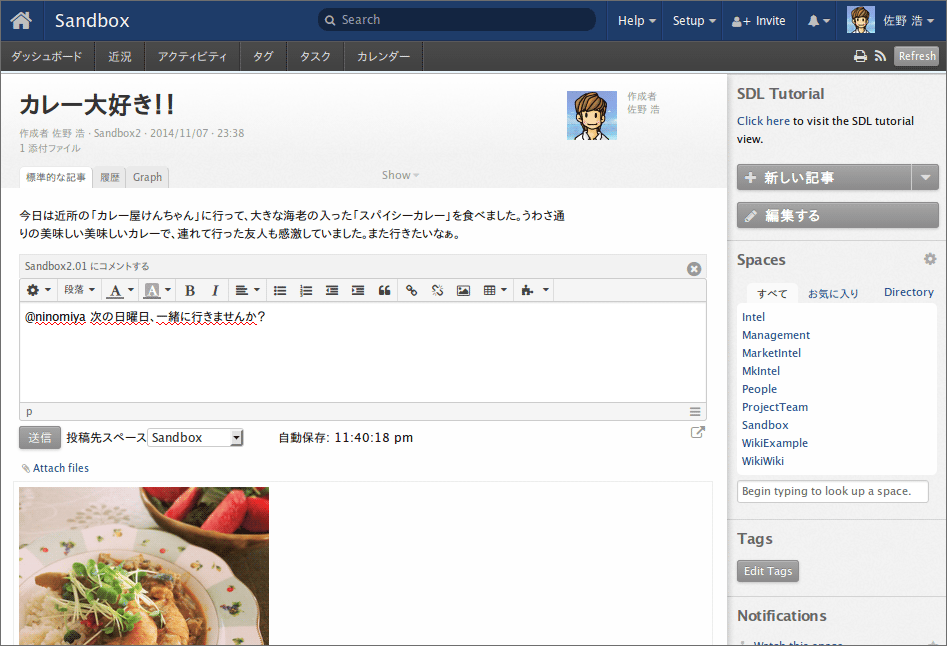The height and width of the screenshot is (646, 947).
Task: Open the user avatar in the top bar
Action: (861, 21)
